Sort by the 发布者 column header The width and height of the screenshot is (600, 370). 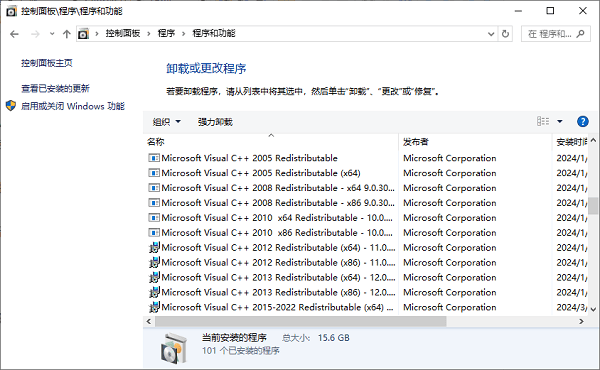[x=475, y=142]
